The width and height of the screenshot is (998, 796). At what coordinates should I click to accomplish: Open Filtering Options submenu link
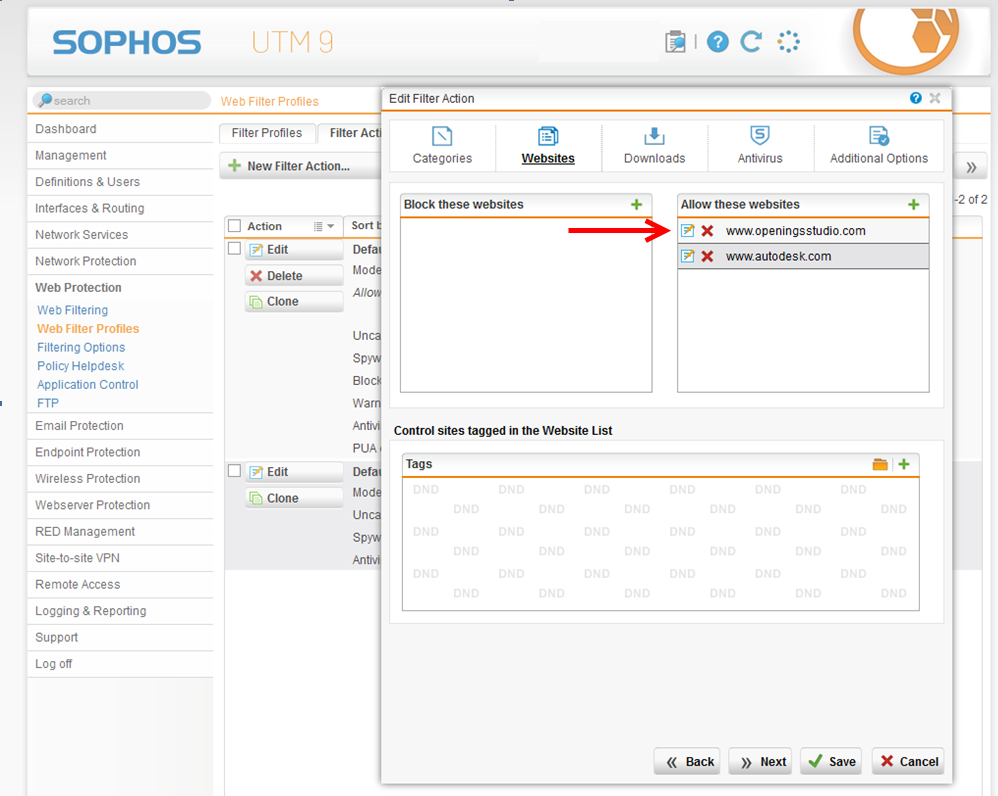tap(81, 347)
